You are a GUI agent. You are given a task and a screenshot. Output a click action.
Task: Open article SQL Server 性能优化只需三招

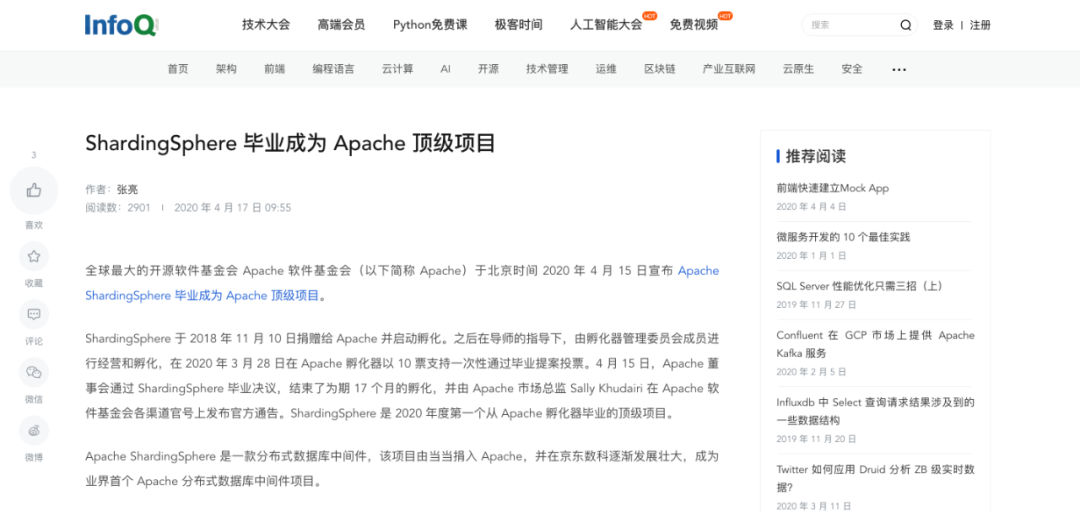click(x=859, y=286)
